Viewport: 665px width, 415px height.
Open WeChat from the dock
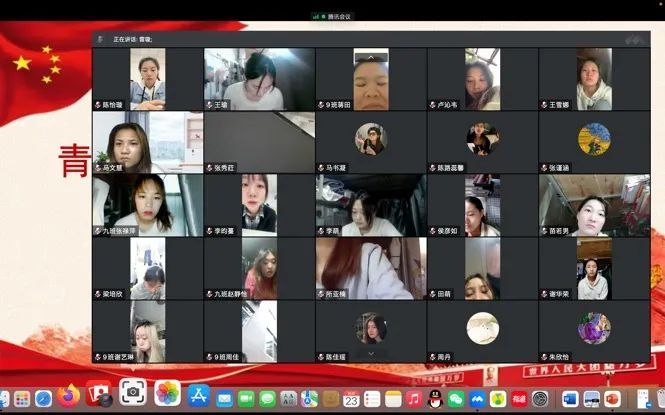456,398
